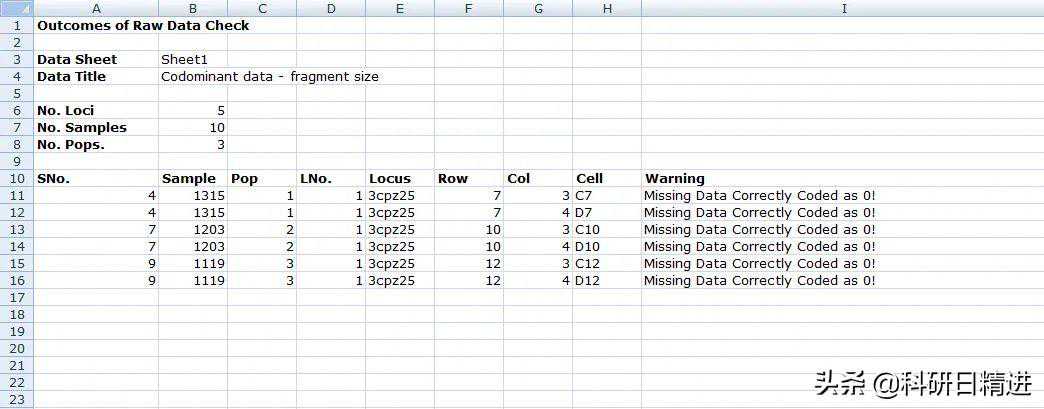
Task: Select row 16 warning message cell
Action: [x=842, y=280]
